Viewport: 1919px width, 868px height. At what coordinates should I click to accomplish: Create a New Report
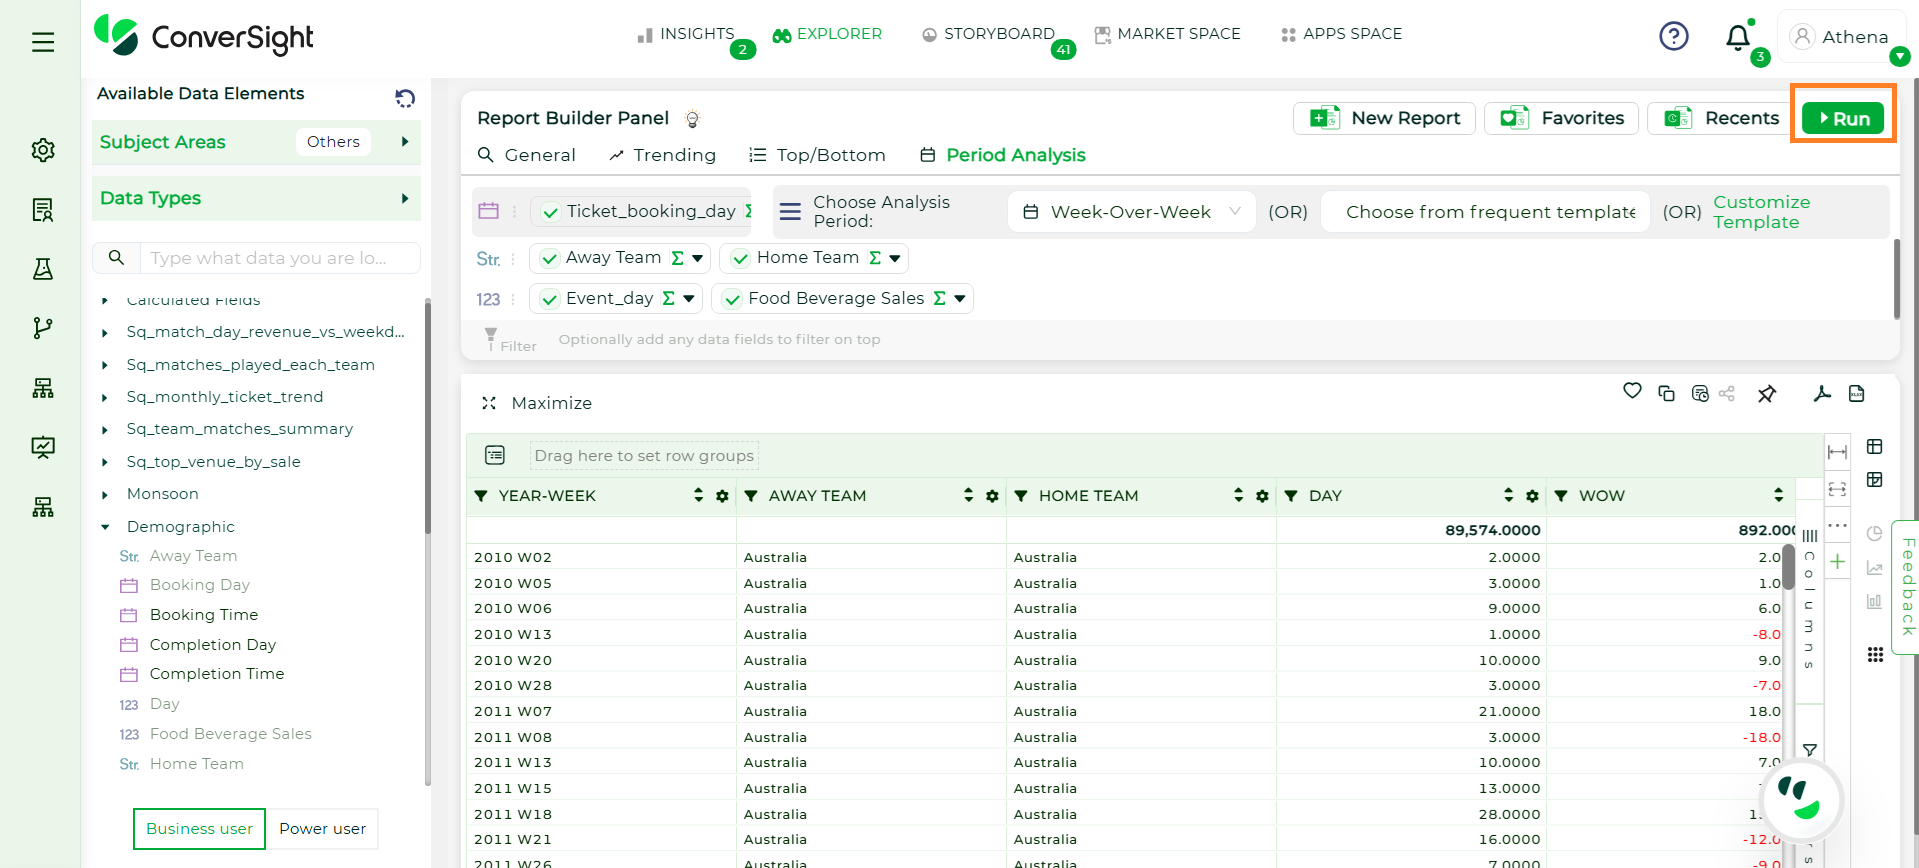pyautogui.click(x=1384, y=118)
